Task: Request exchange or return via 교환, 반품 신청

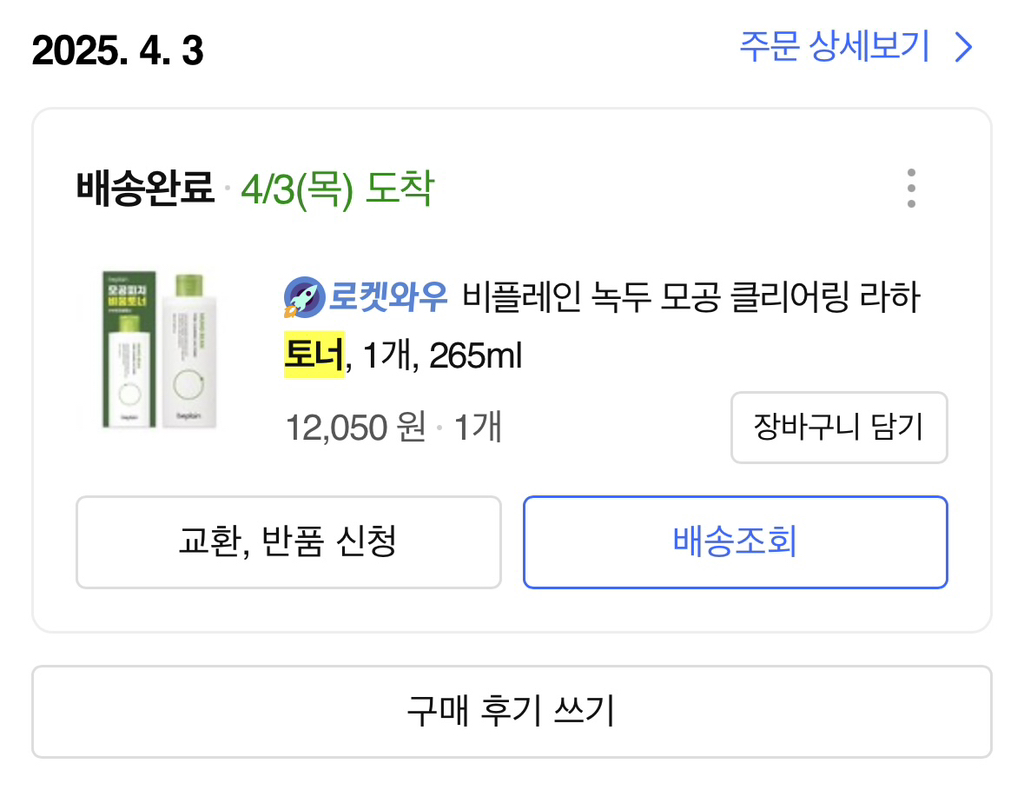Action: pos(288,542)
